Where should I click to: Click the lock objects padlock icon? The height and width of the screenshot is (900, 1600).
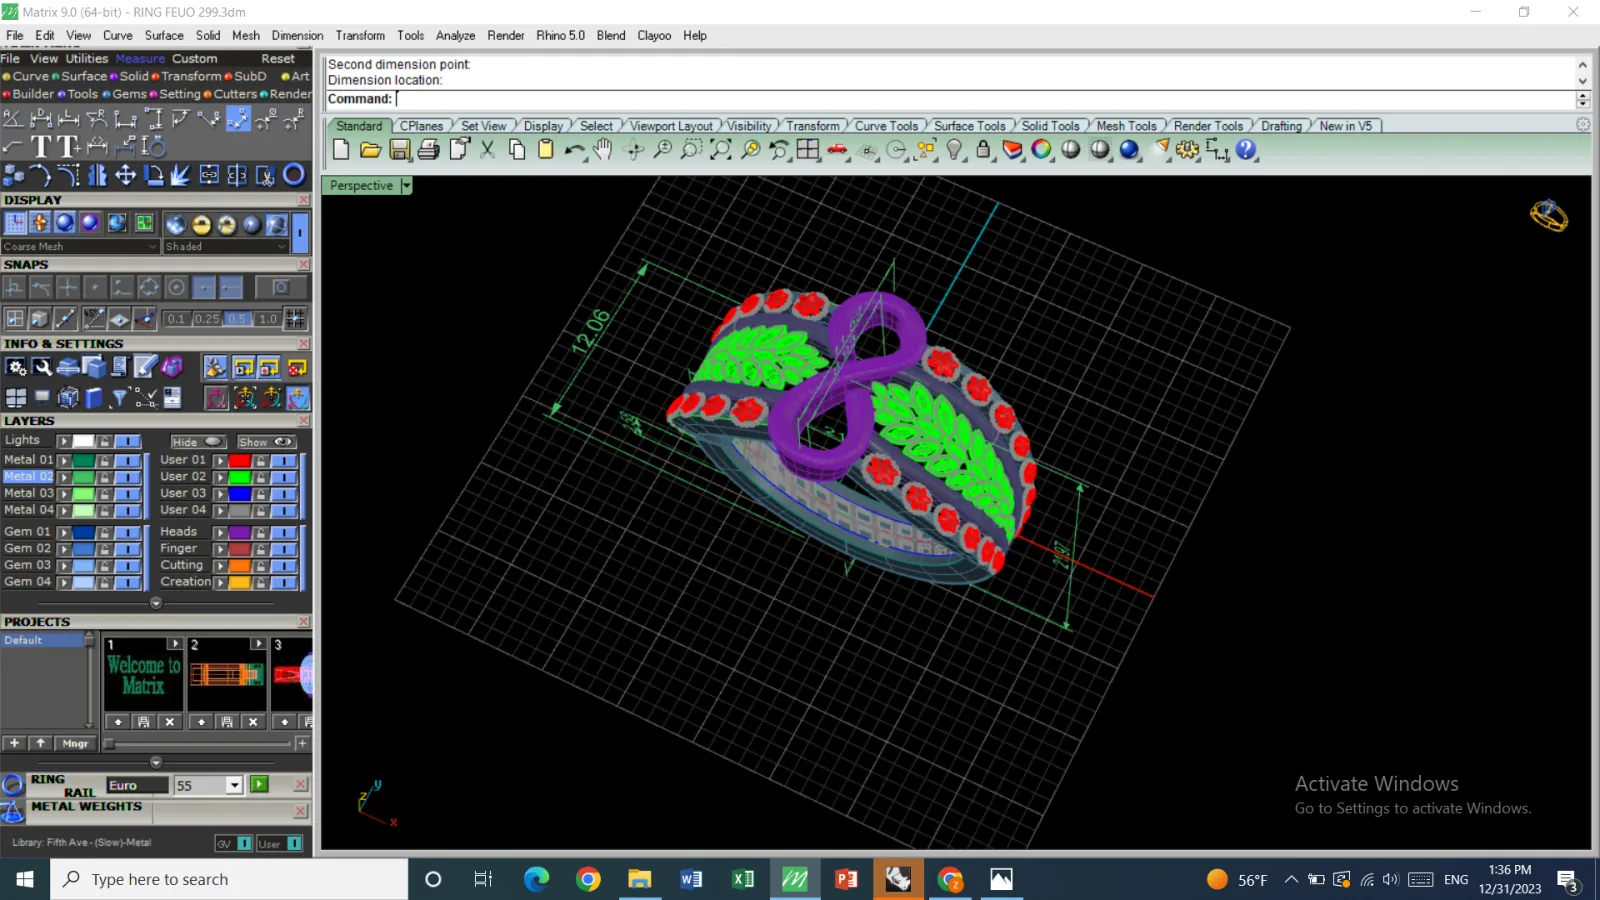click(983, 150)
